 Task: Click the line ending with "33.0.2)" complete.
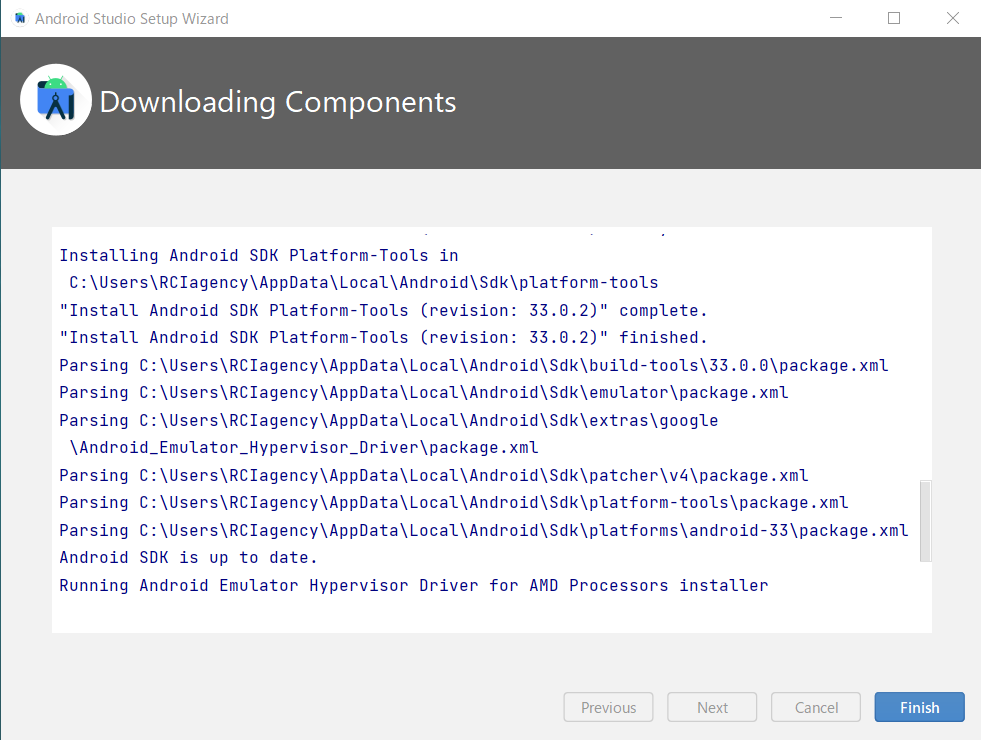pos(383,310)
